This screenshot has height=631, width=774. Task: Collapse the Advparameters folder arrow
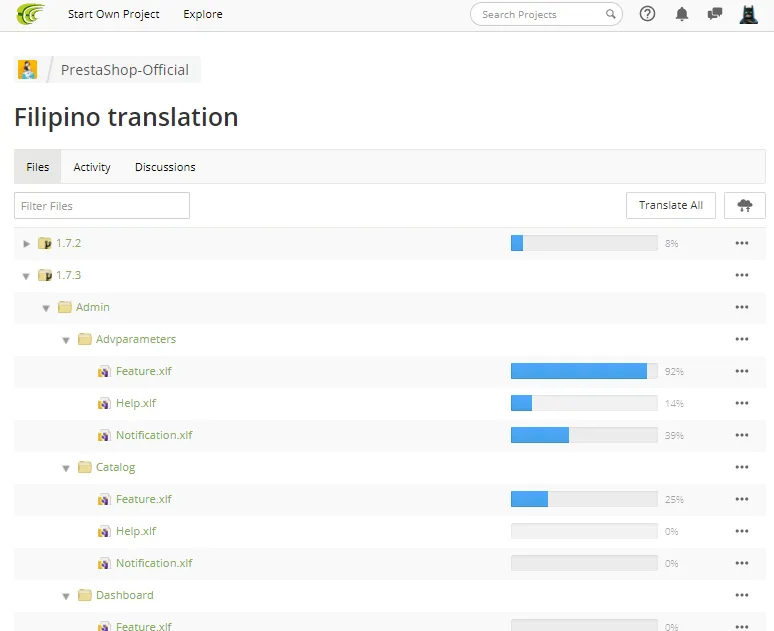[66, 340]
